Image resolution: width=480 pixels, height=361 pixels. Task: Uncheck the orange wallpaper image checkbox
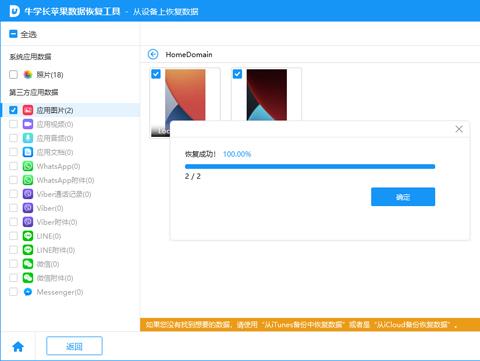pos(156,74)
